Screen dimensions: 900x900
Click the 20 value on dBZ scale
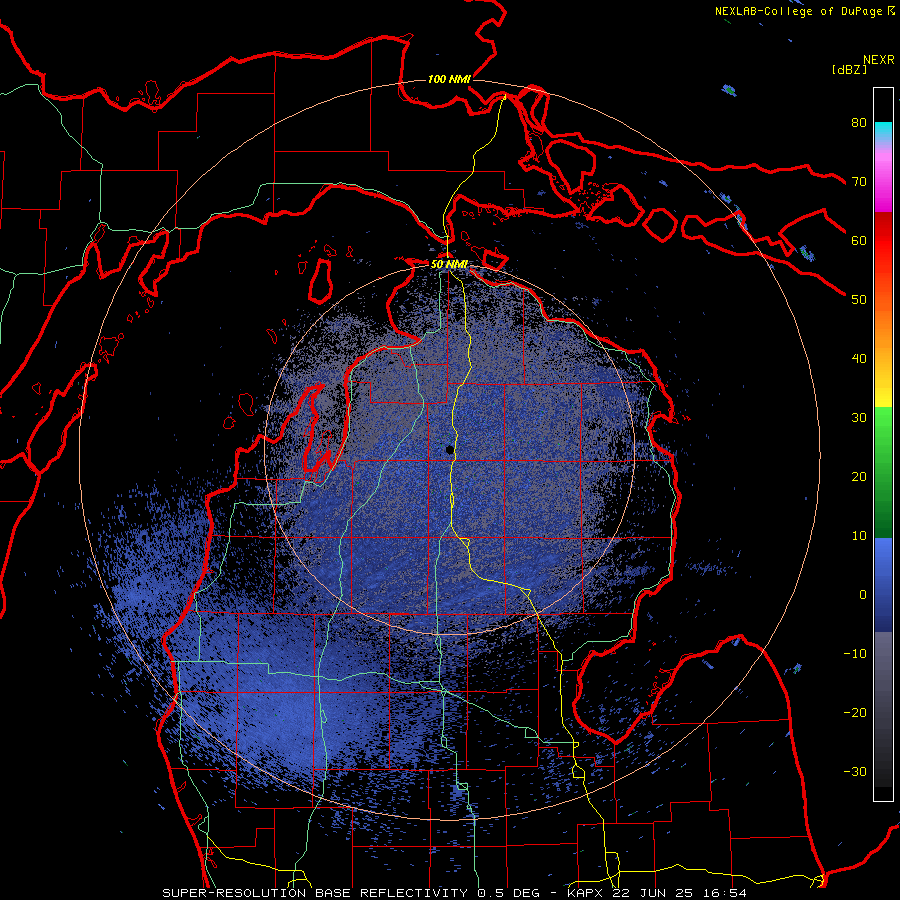point(859,476)
